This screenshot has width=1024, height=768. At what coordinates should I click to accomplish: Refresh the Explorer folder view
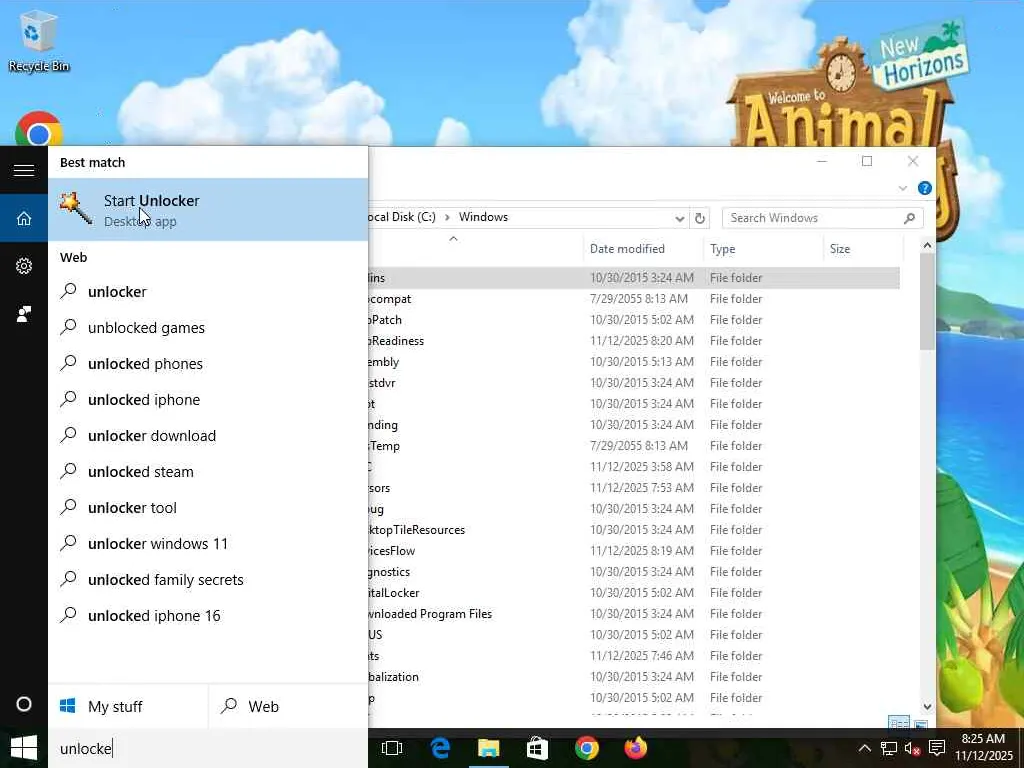pyautogui.click(x=699, y=218)
